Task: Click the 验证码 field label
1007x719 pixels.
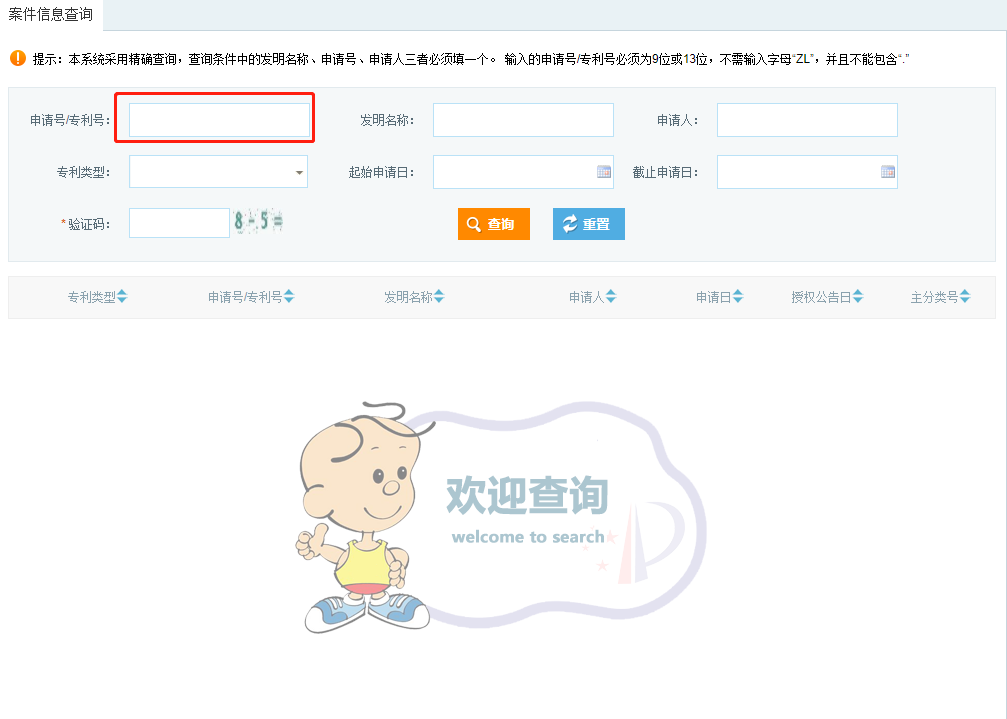Action: [89, 224]
